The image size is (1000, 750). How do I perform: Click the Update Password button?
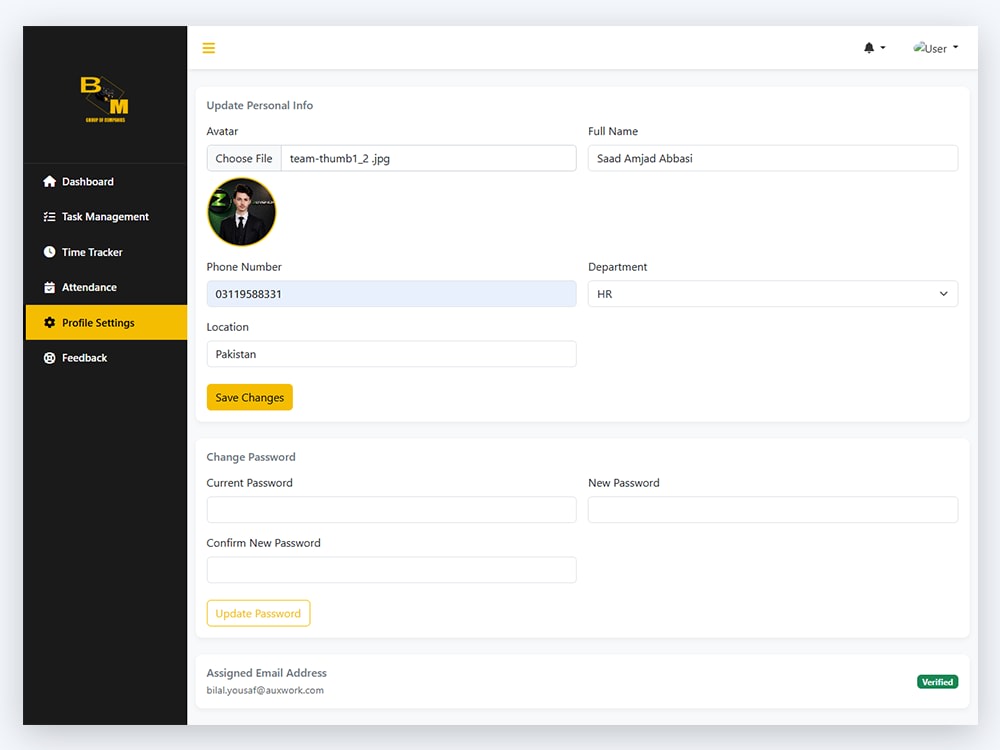pos(258,614)
